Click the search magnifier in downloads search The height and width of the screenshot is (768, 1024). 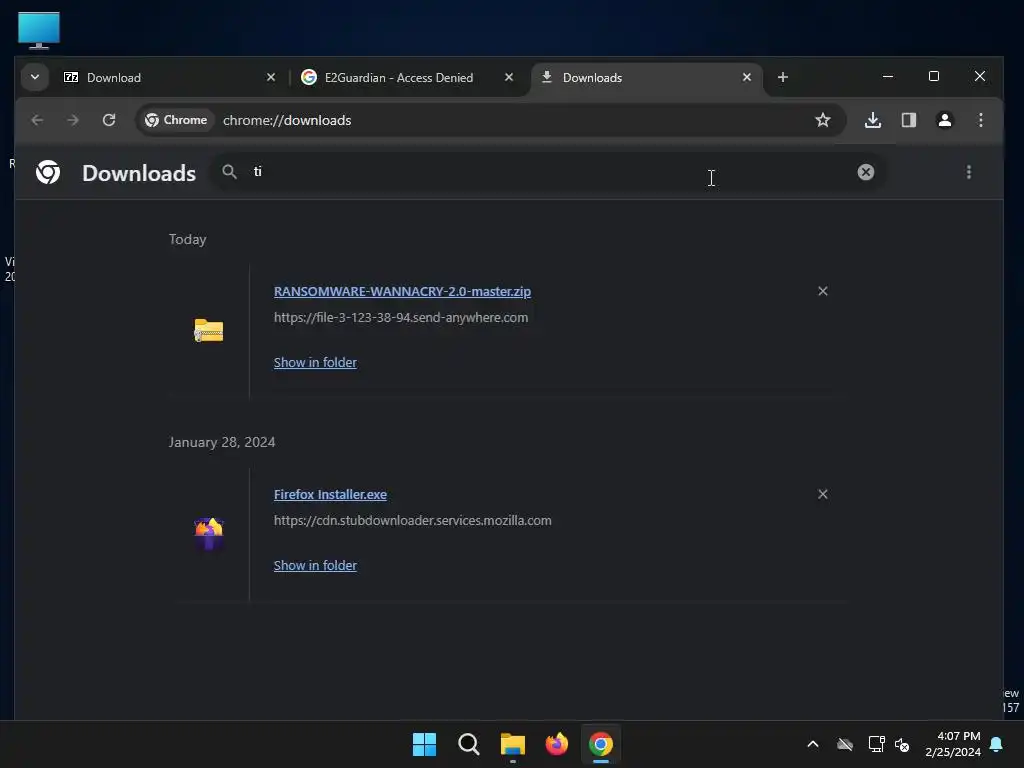click(x=229, y=172)
